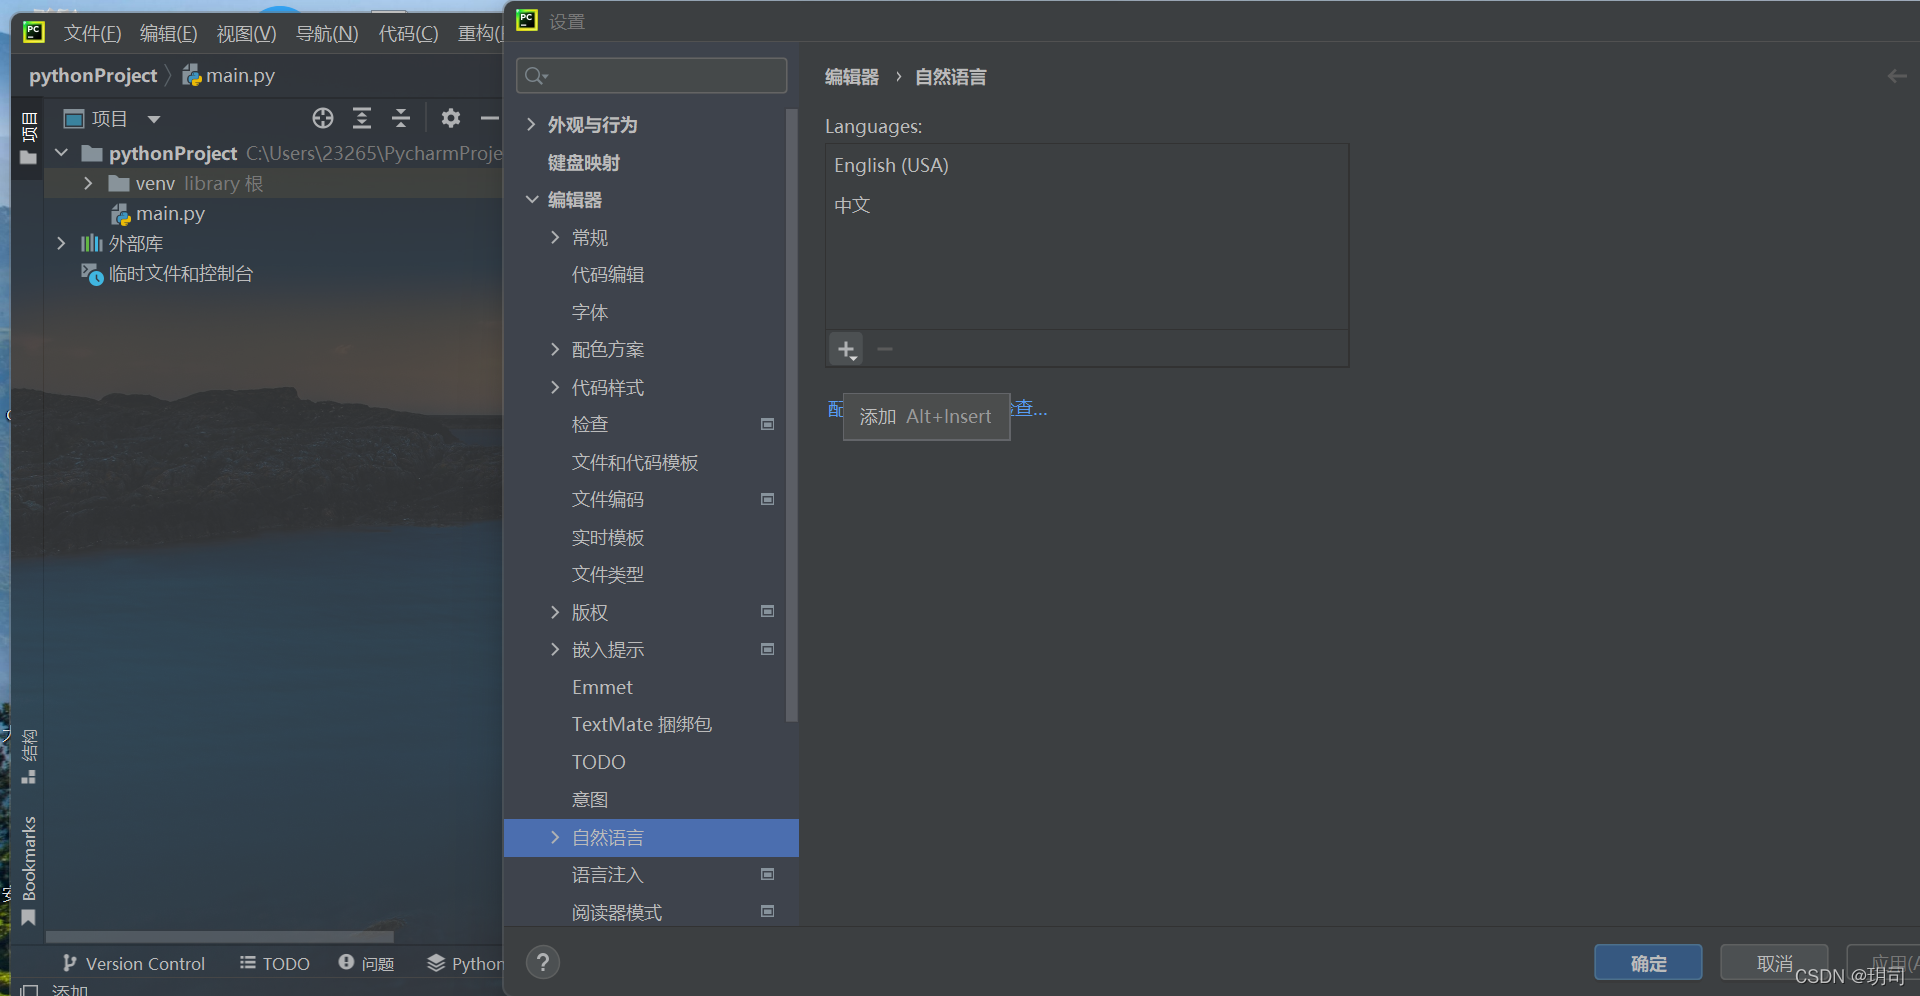Click the help question mark in settings dialog
1920x996 pixels.
click(543, 962)
